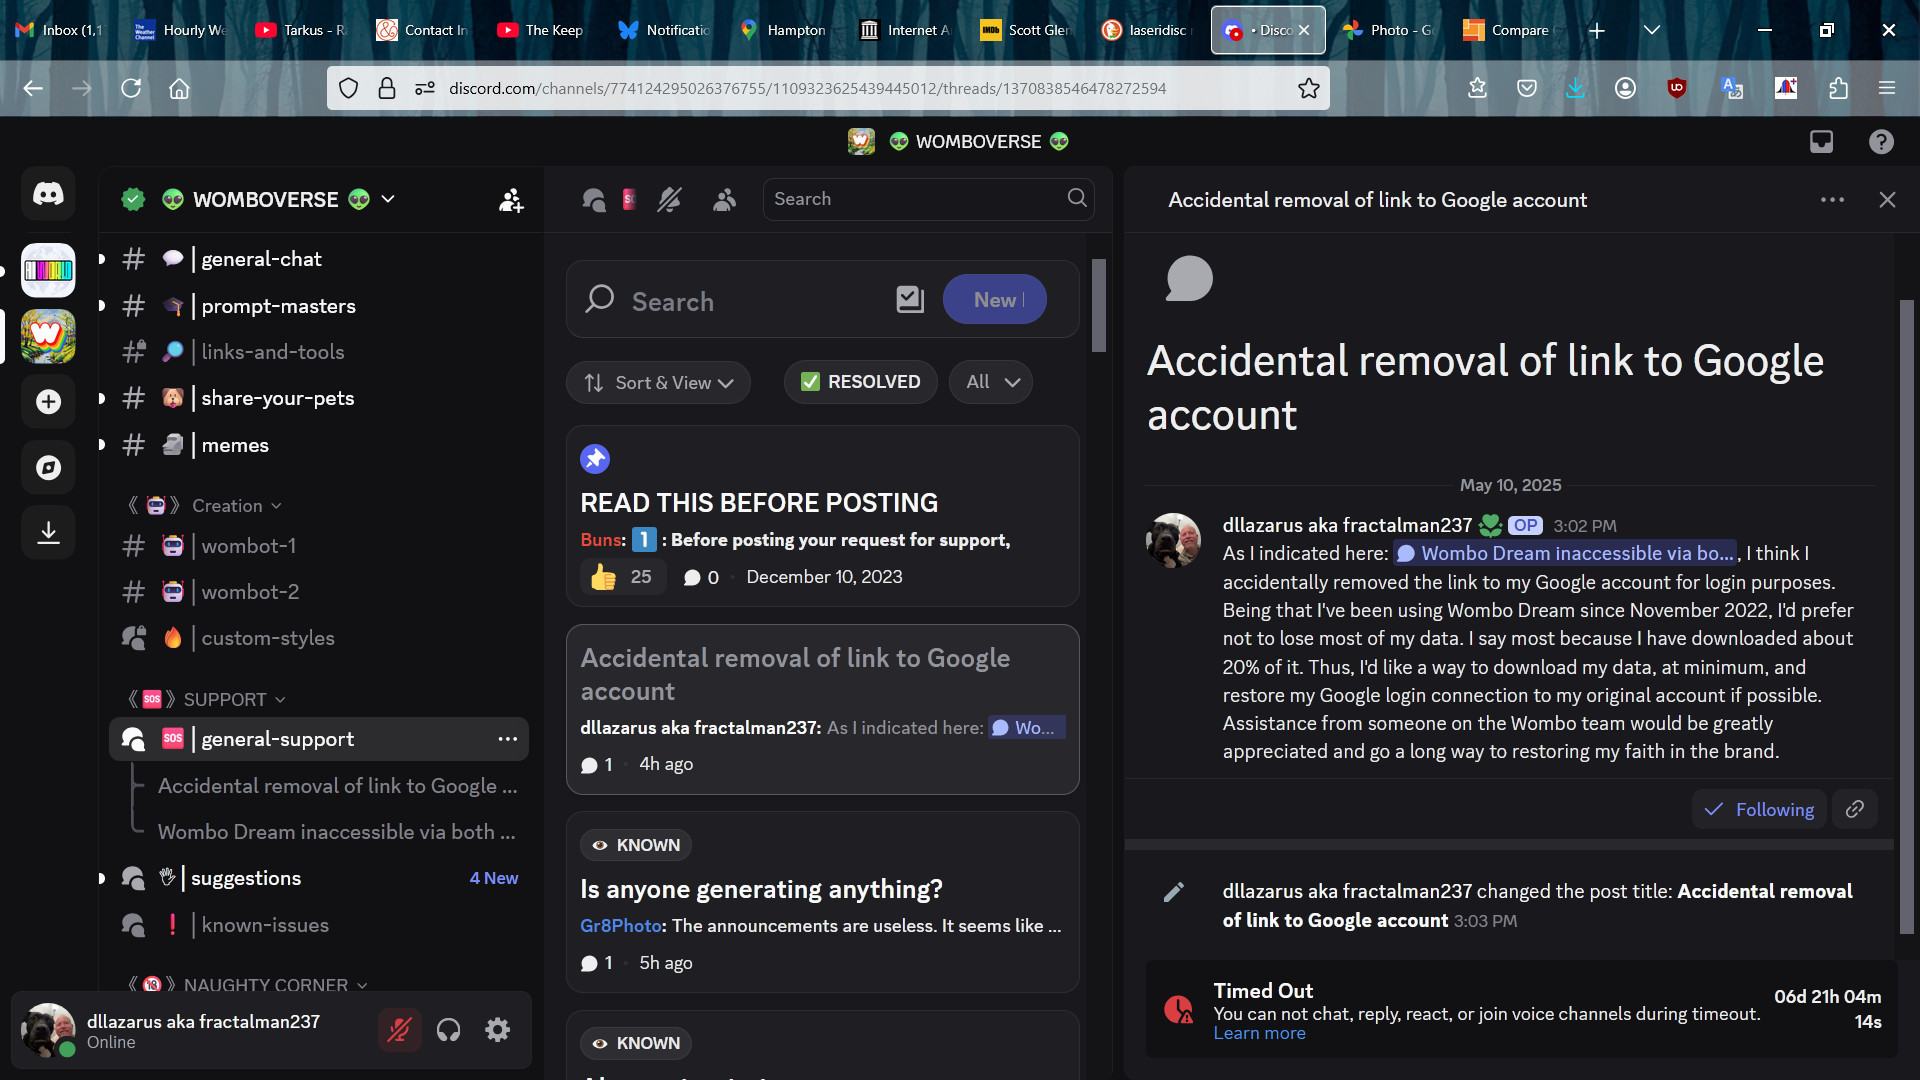Open Discord help question mark icon
This screenshot has height=1080, width=1920.
click(1881, 142)
